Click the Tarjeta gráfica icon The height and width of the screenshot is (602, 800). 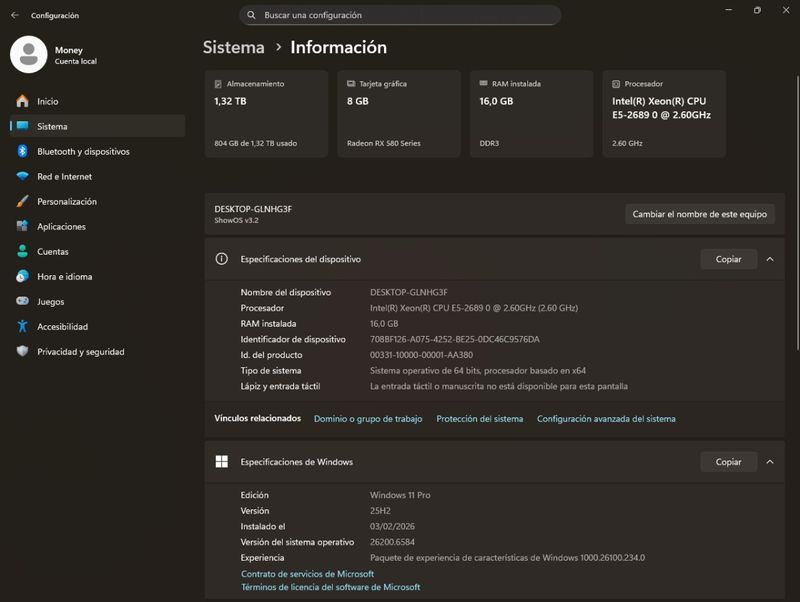click(x=351, y=84)
